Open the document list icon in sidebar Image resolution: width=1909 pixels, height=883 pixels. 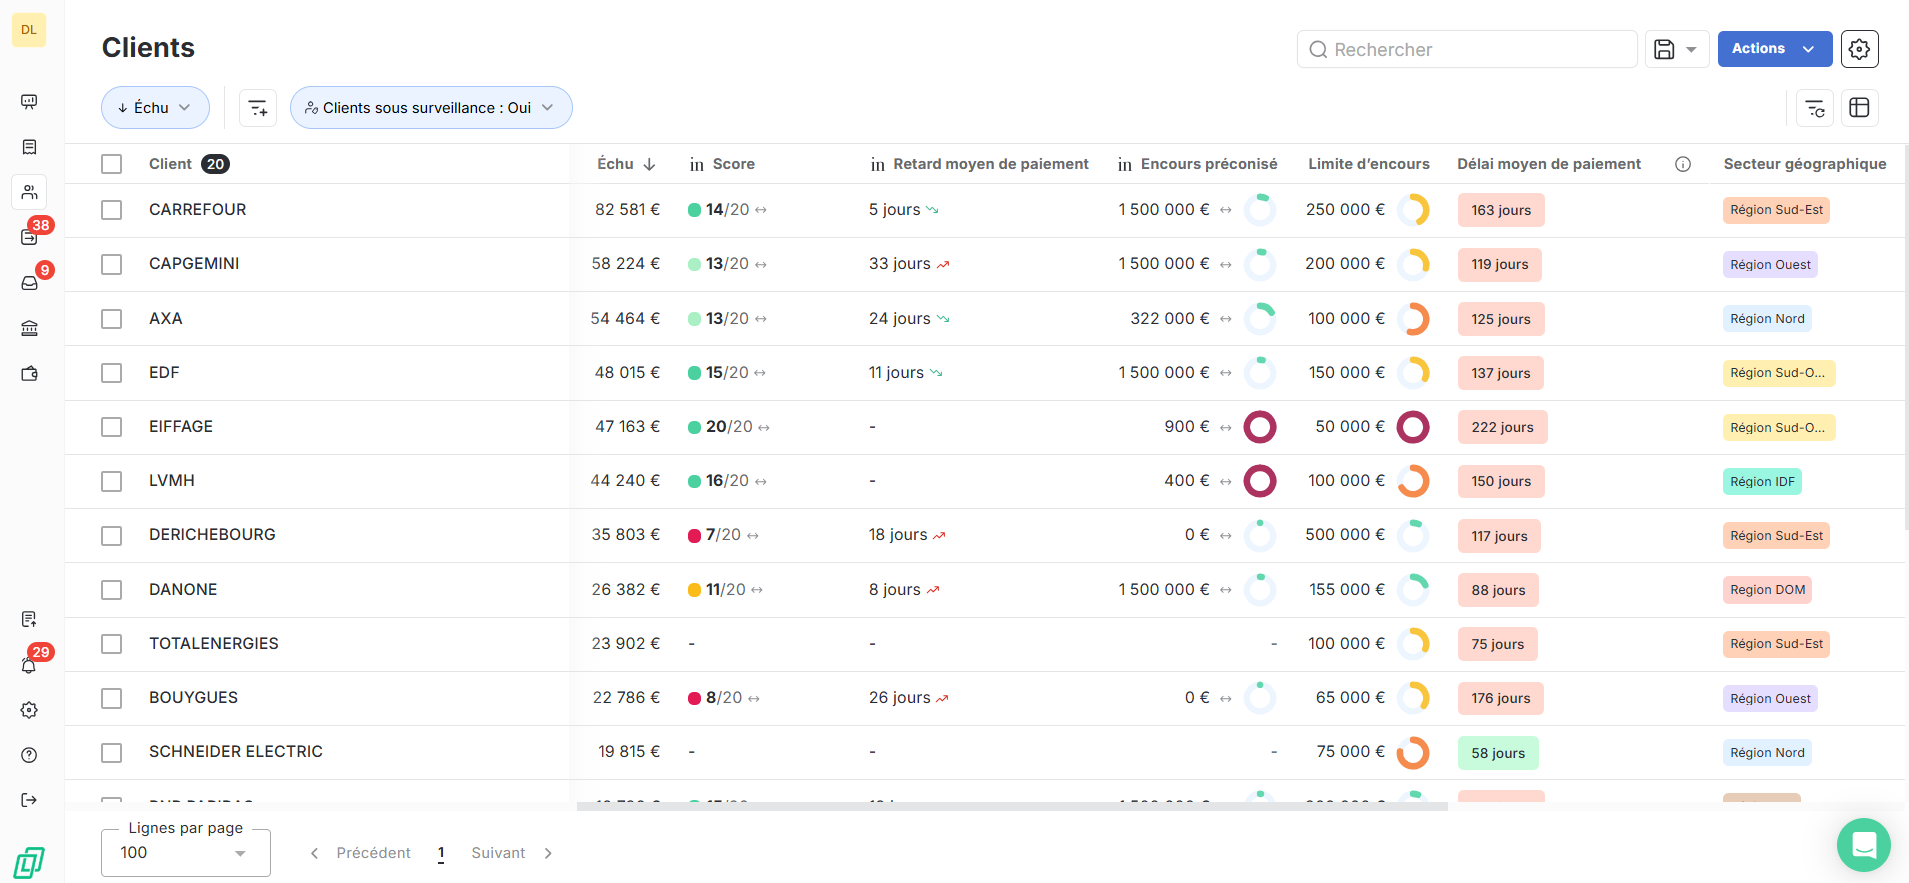[x=29, y=147]
